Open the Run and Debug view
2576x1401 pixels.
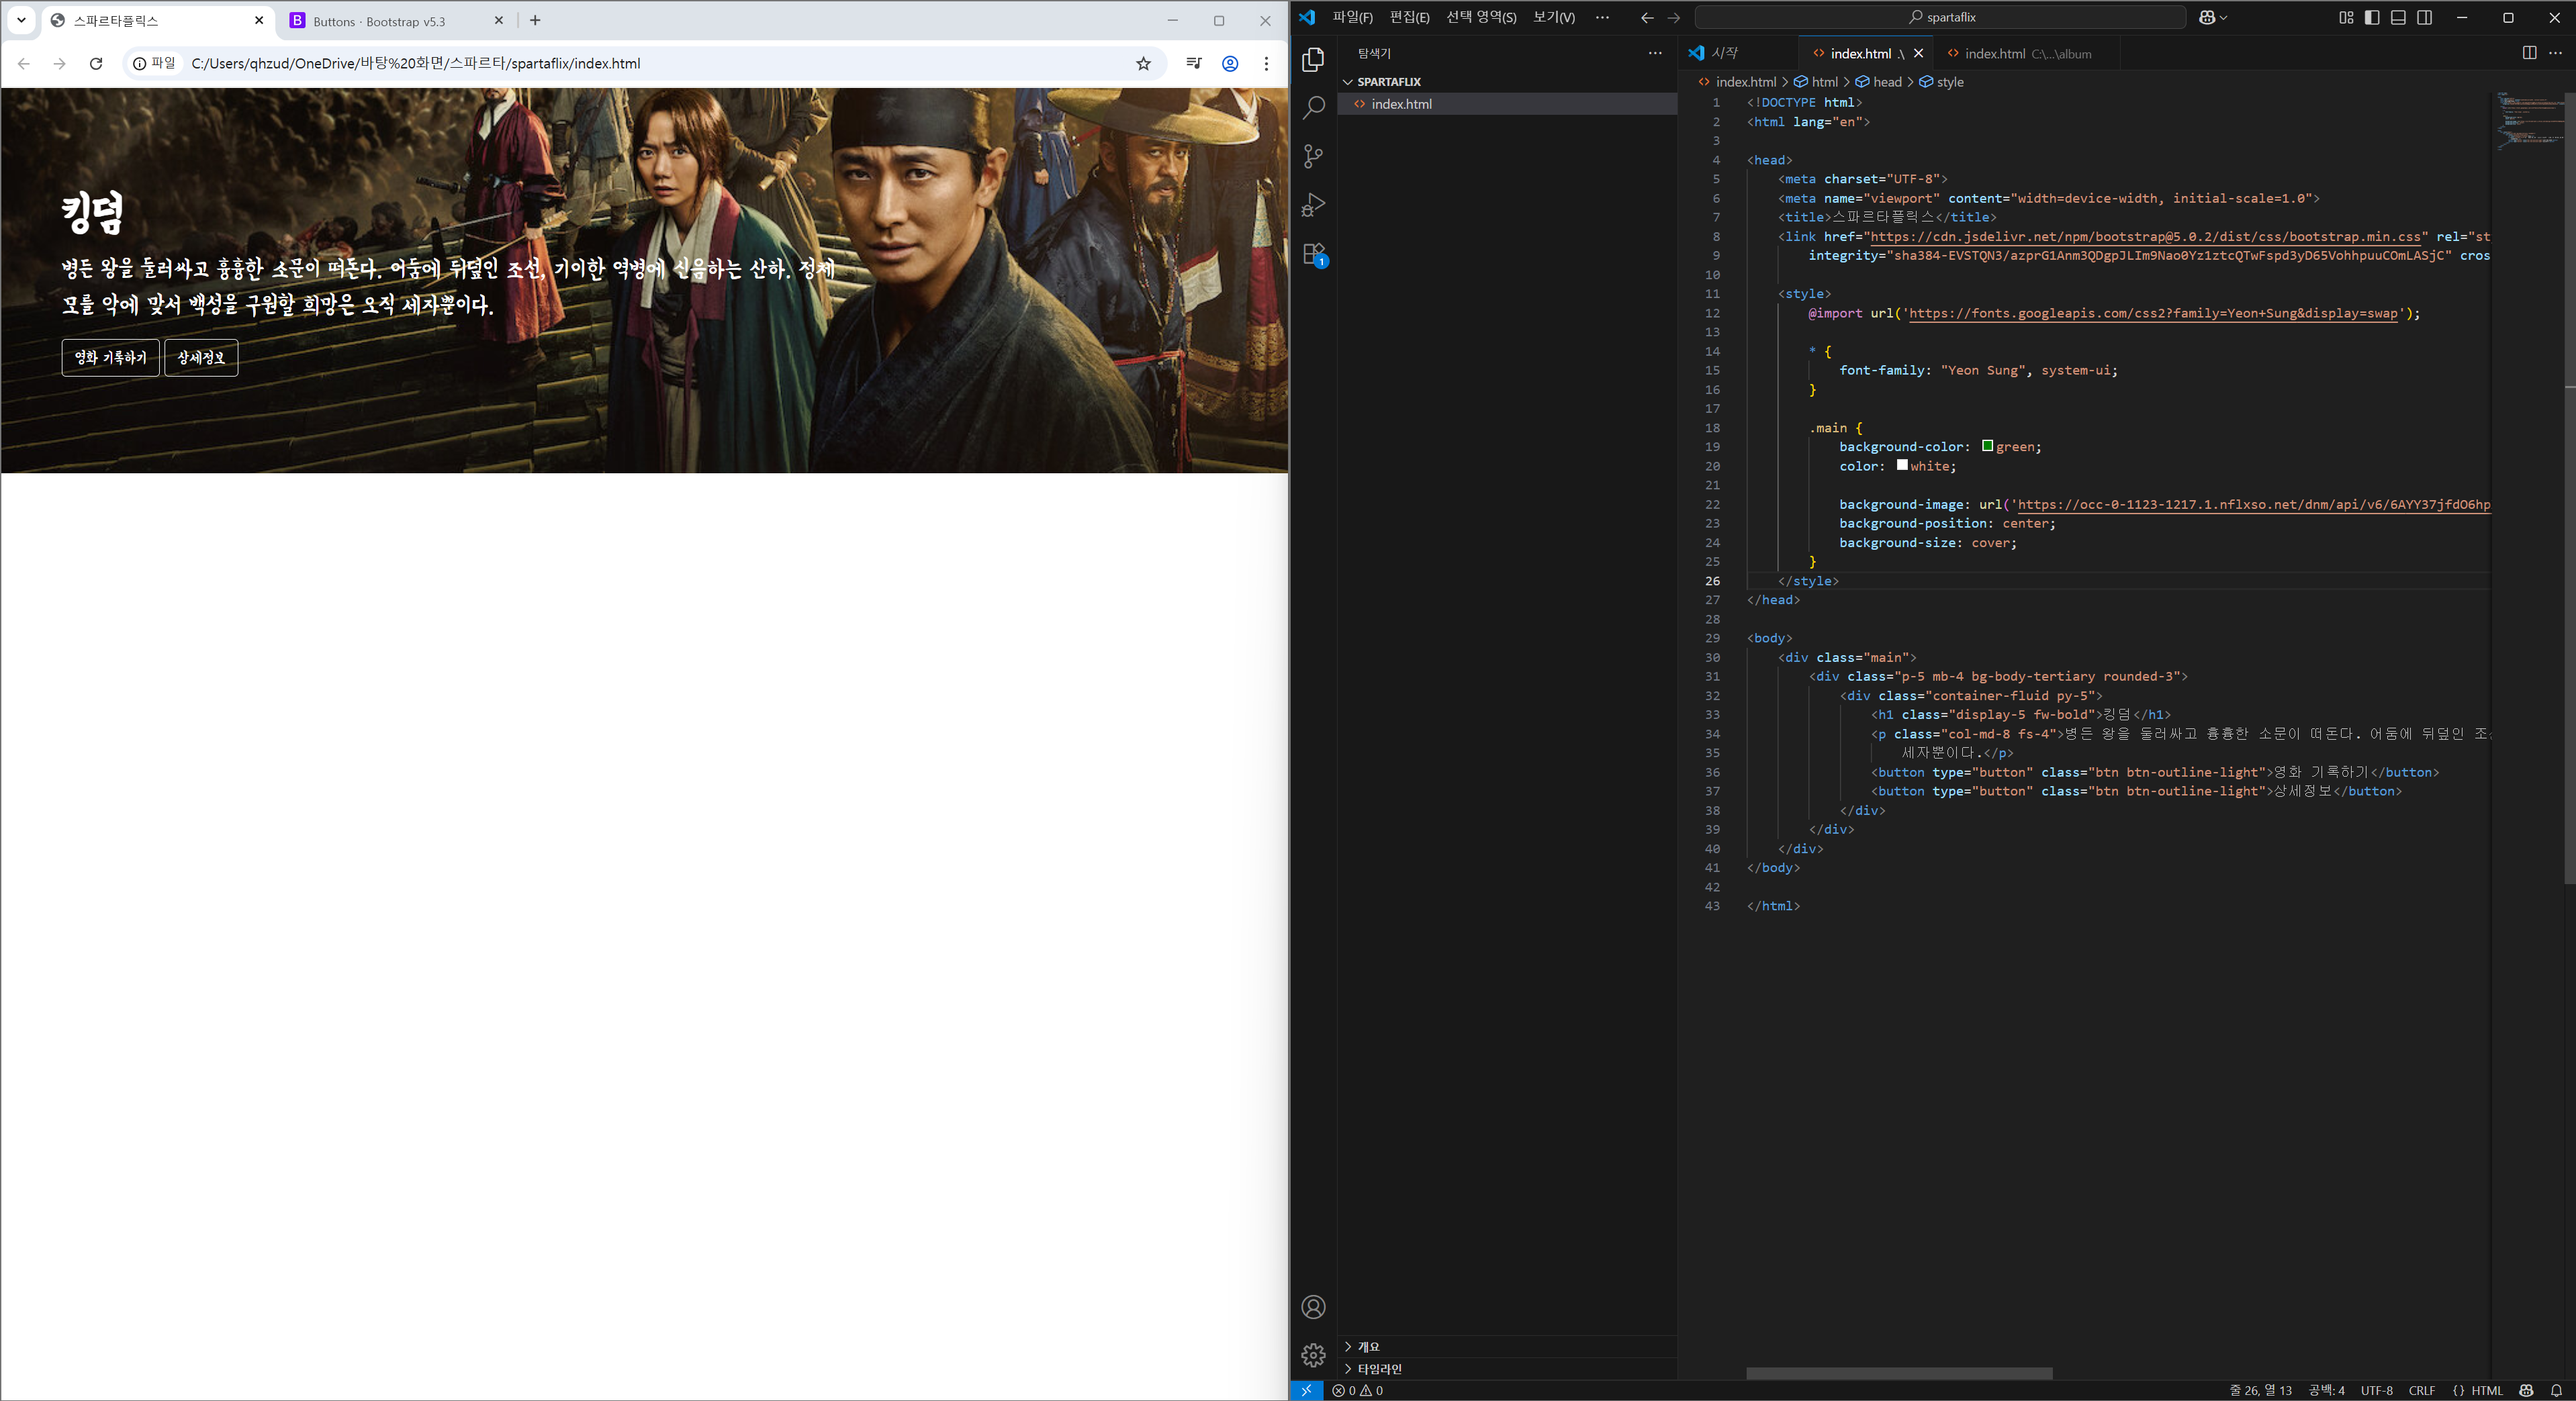pyautogui.click(x=1313, y=205)
